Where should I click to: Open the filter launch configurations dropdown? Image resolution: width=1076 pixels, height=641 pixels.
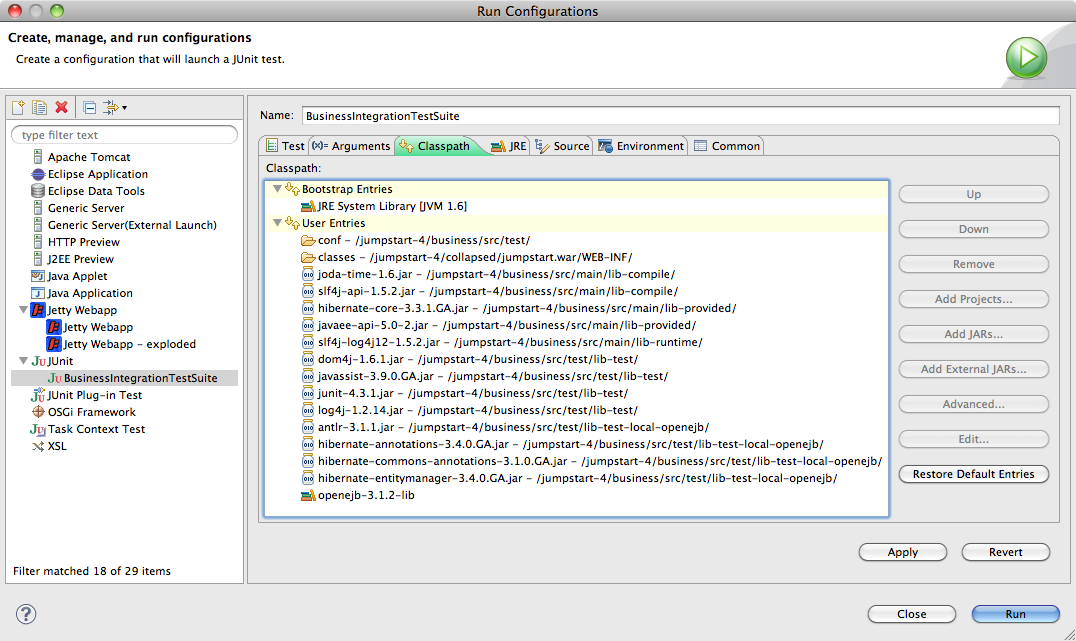(115, 107)
